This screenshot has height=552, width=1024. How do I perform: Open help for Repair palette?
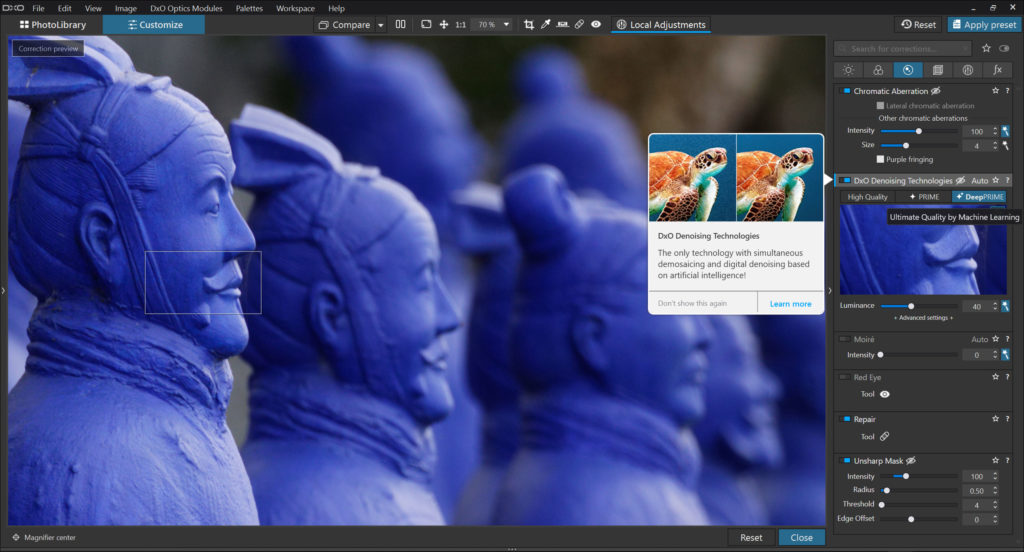pos(1007,419)
